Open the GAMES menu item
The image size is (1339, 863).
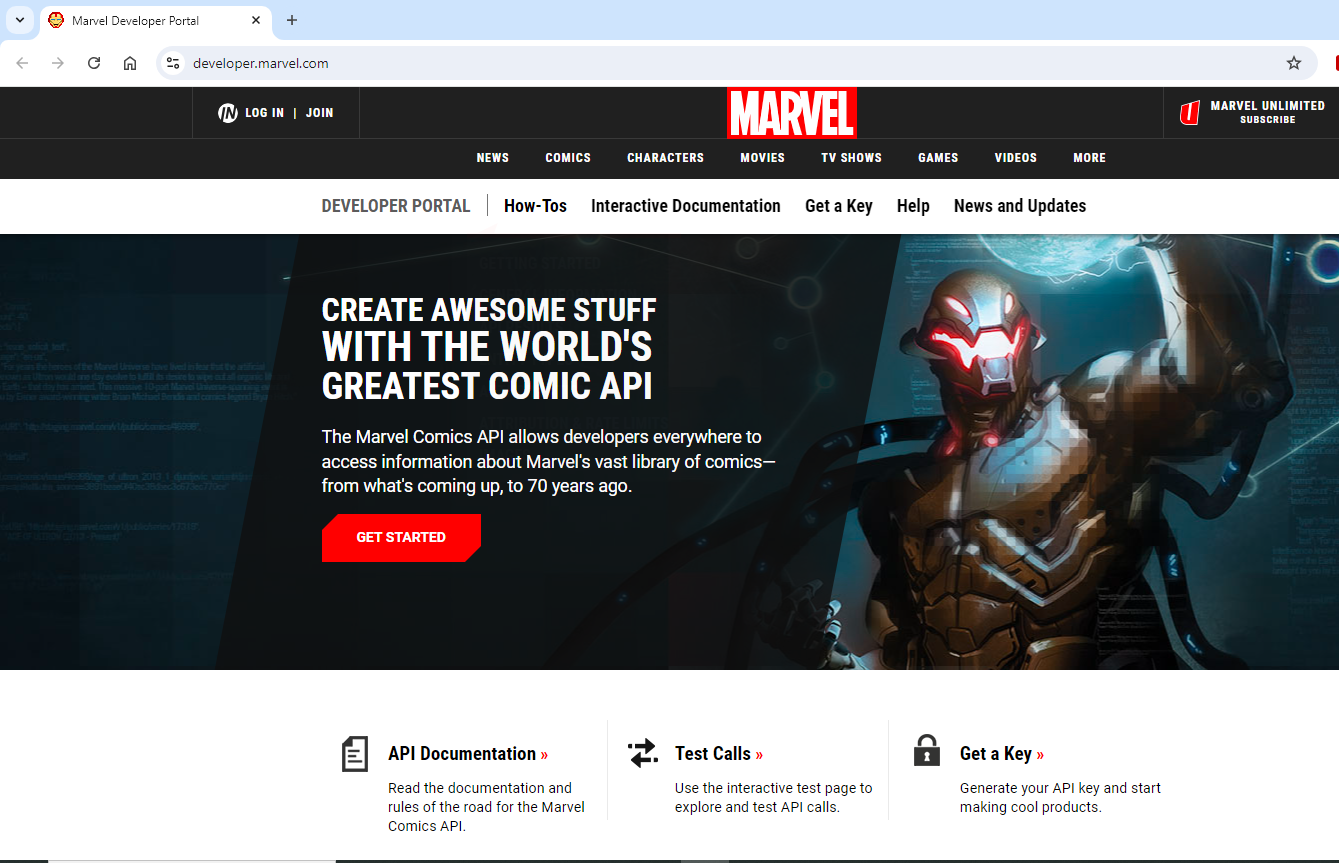[938, 158]
